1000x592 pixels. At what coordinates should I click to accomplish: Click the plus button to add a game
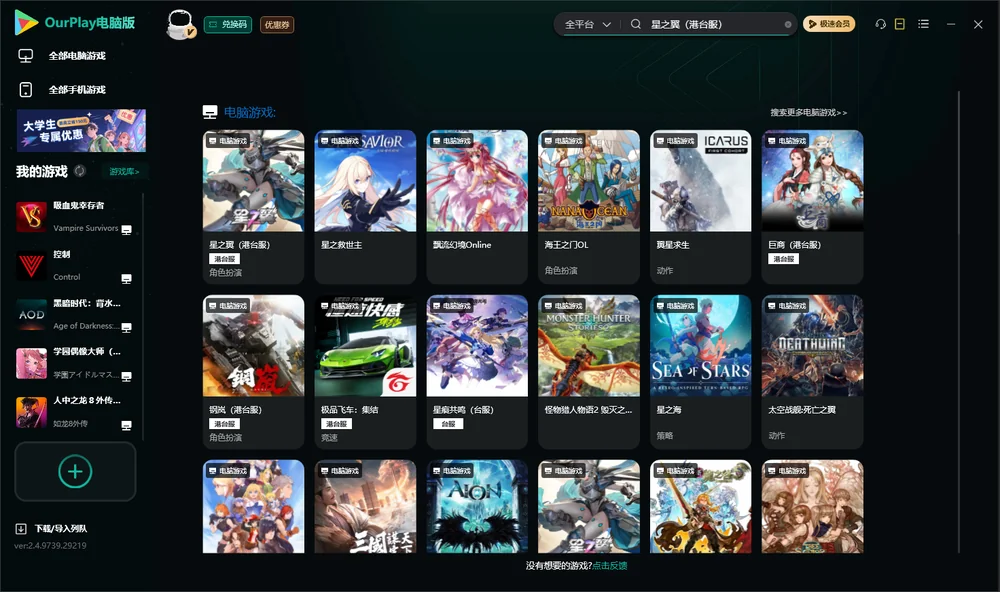click(75, 471)
